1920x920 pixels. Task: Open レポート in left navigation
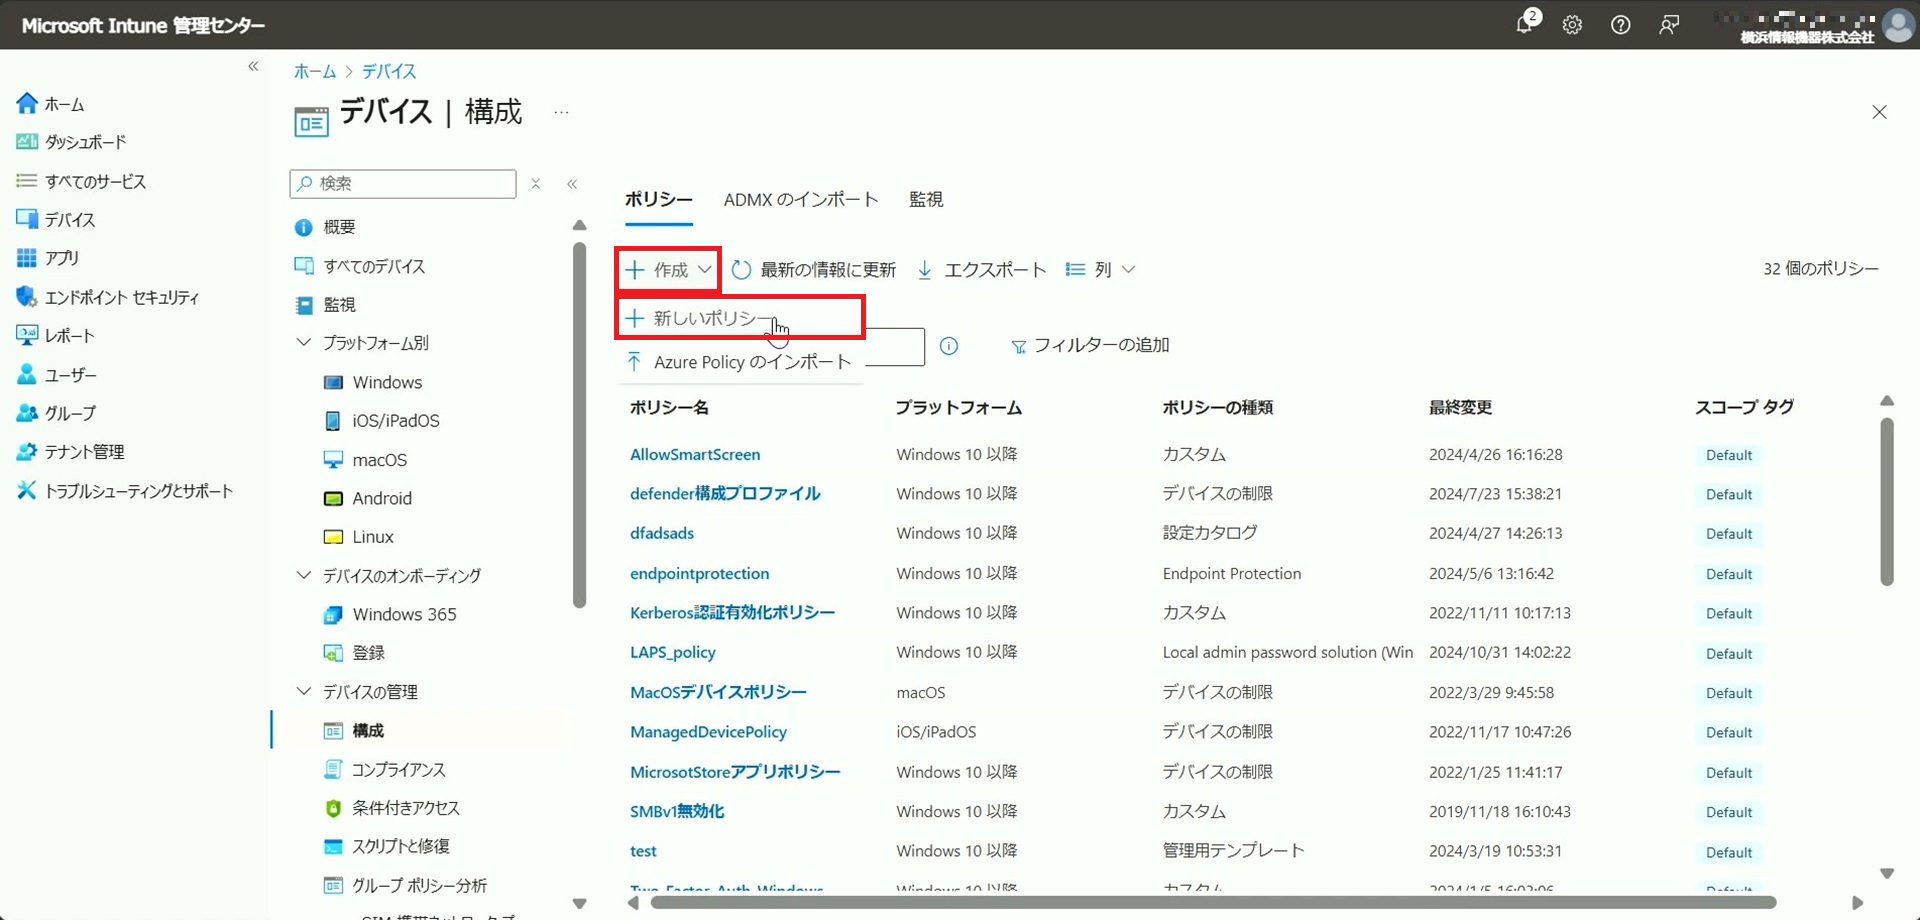56,336
